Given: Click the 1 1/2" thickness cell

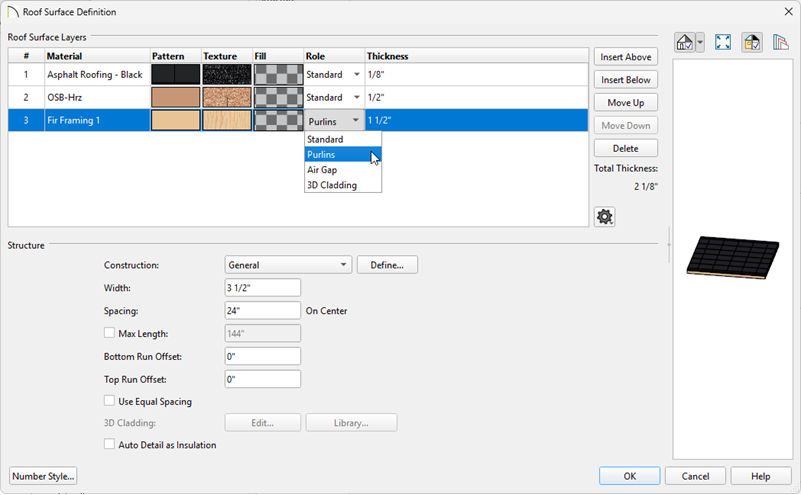Looking at the screenshot, I should pyautogui.click(x=477, y=121).
